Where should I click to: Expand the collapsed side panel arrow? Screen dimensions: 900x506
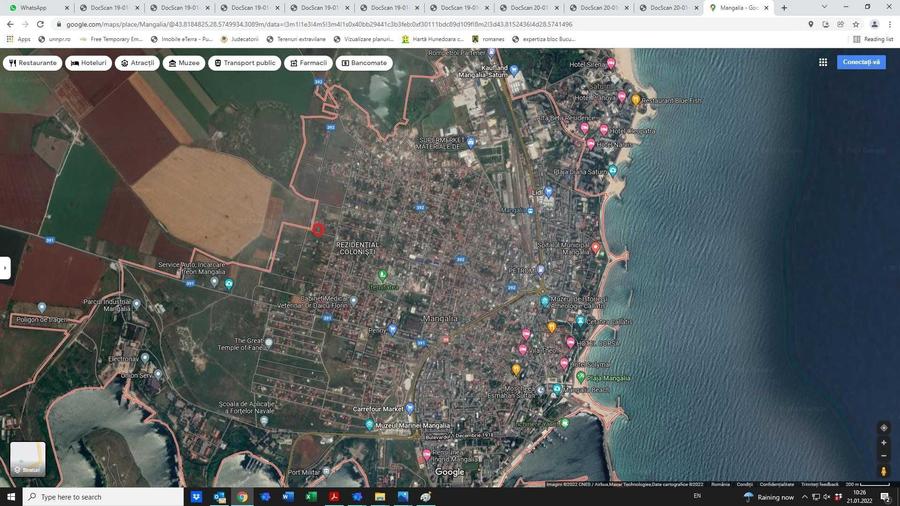click(5, 267)
